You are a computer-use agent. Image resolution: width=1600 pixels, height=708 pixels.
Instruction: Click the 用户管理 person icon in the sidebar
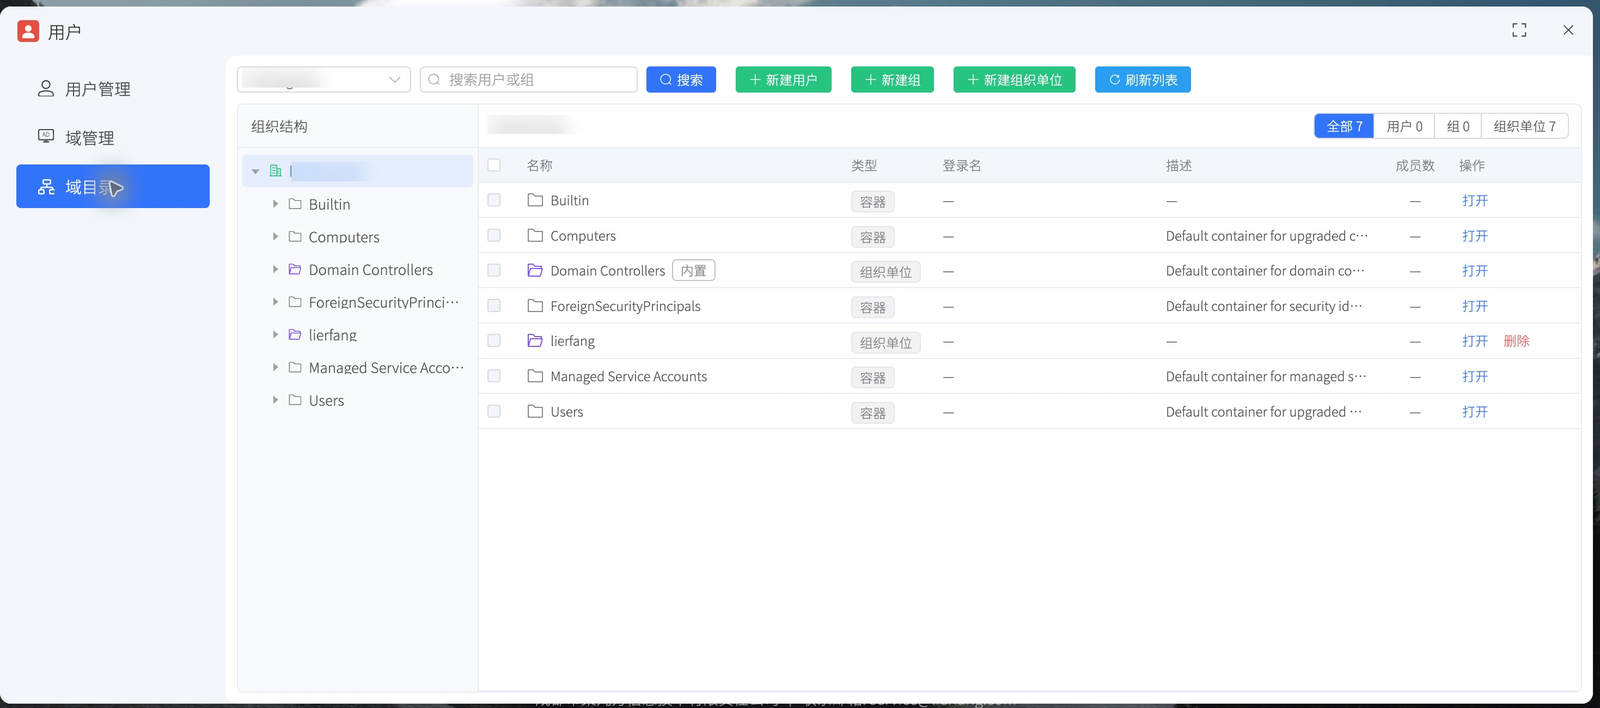tap(46, 89)
